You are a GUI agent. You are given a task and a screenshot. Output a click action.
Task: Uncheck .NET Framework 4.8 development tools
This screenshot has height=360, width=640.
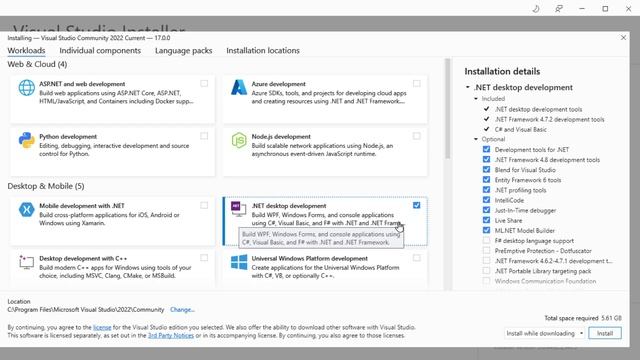click(486, 160)
